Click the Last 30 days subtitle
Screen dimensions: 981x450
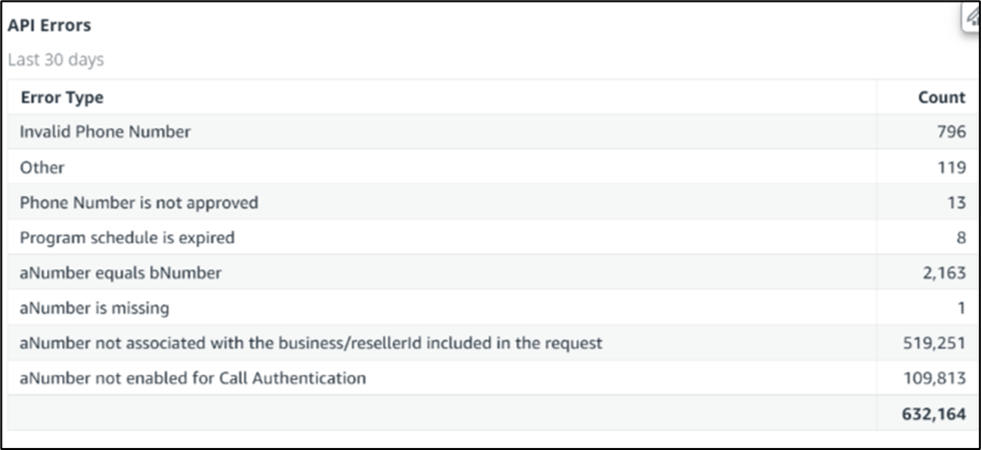[56, 60]
